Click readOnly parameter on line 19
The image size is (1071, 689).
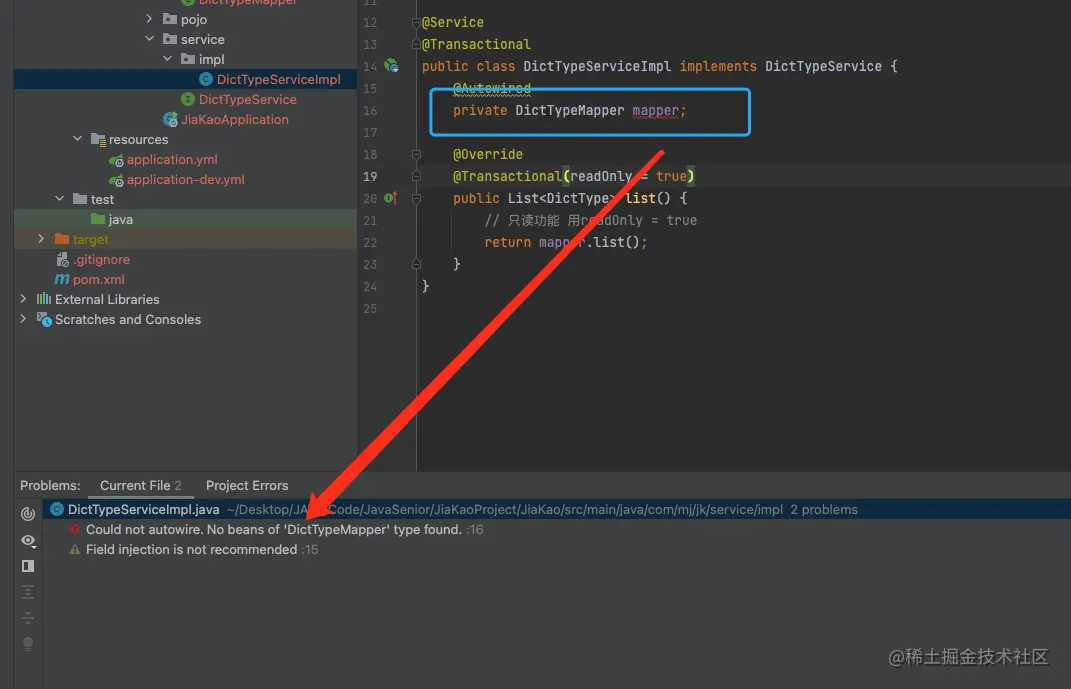601,176
